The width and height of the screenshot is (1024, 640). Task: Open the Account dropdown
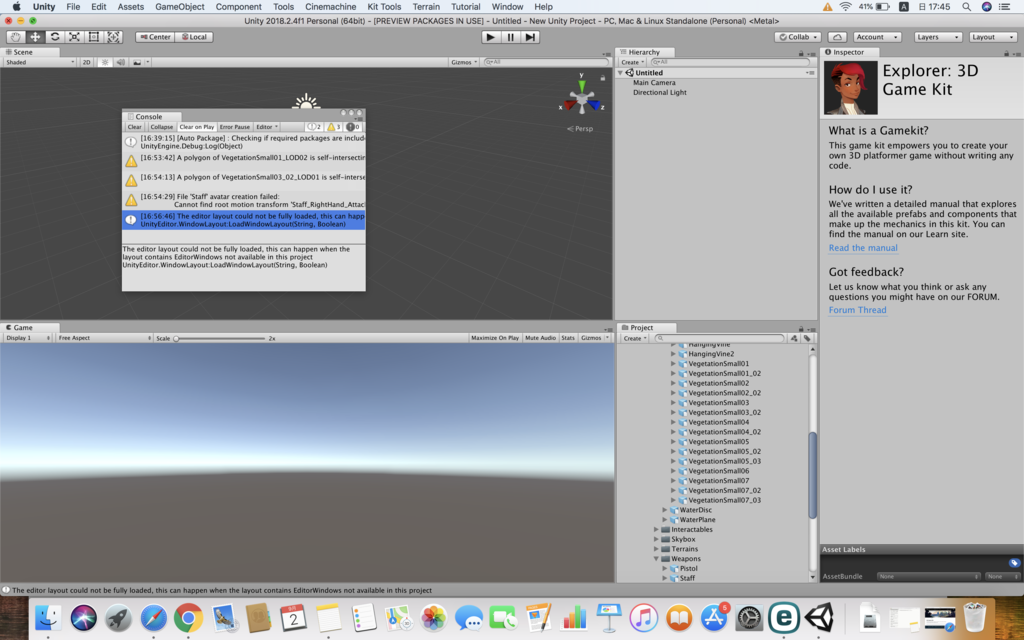(876, 37)
